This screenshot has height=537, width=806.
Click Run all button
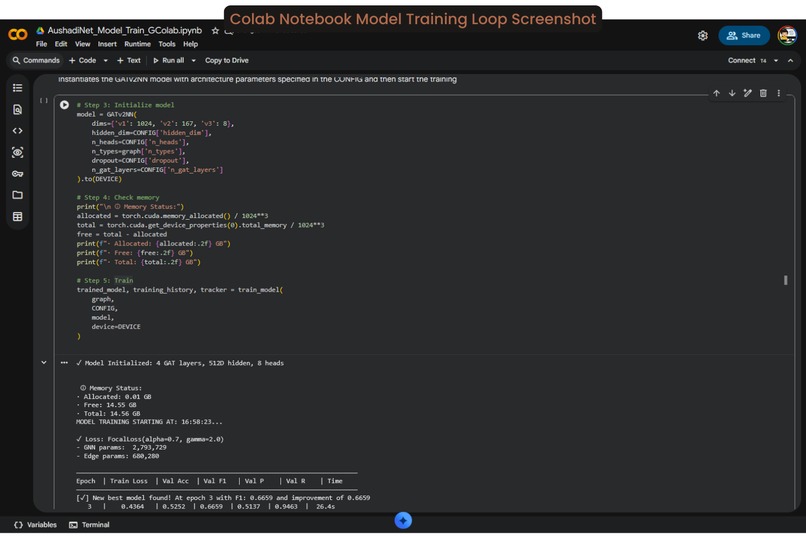(x=169, y=61)
